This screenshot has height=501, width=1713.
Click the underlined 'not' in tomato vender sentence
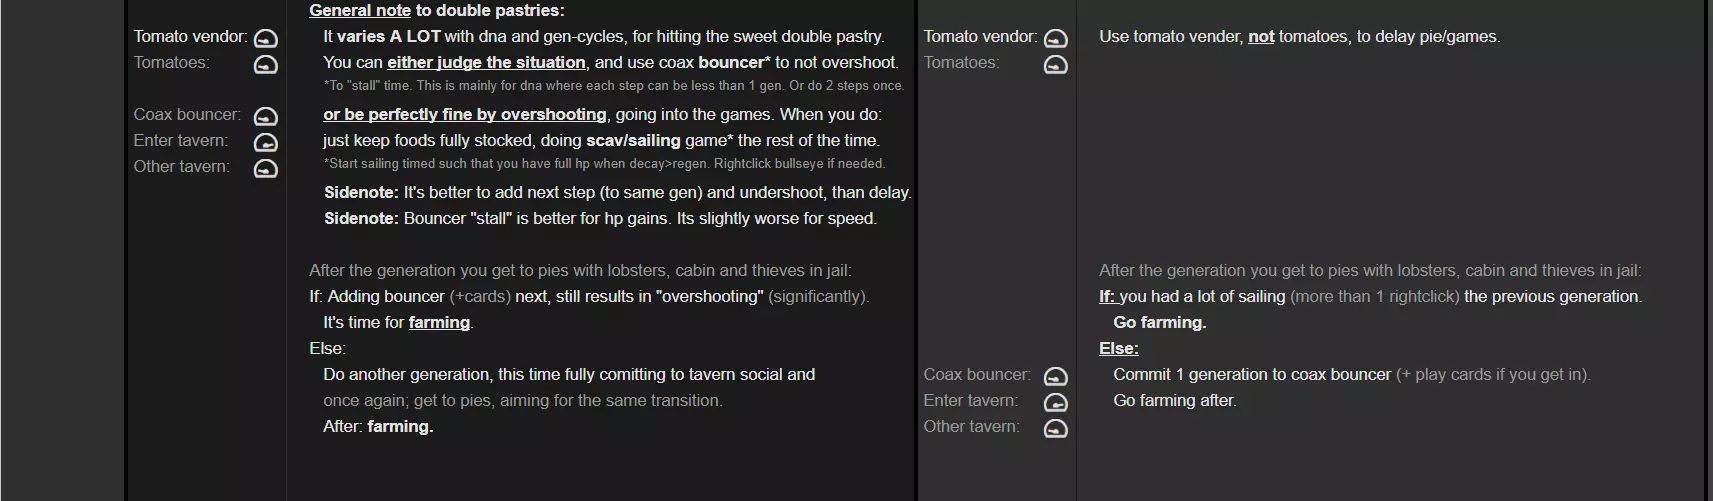coord(1261,37)
